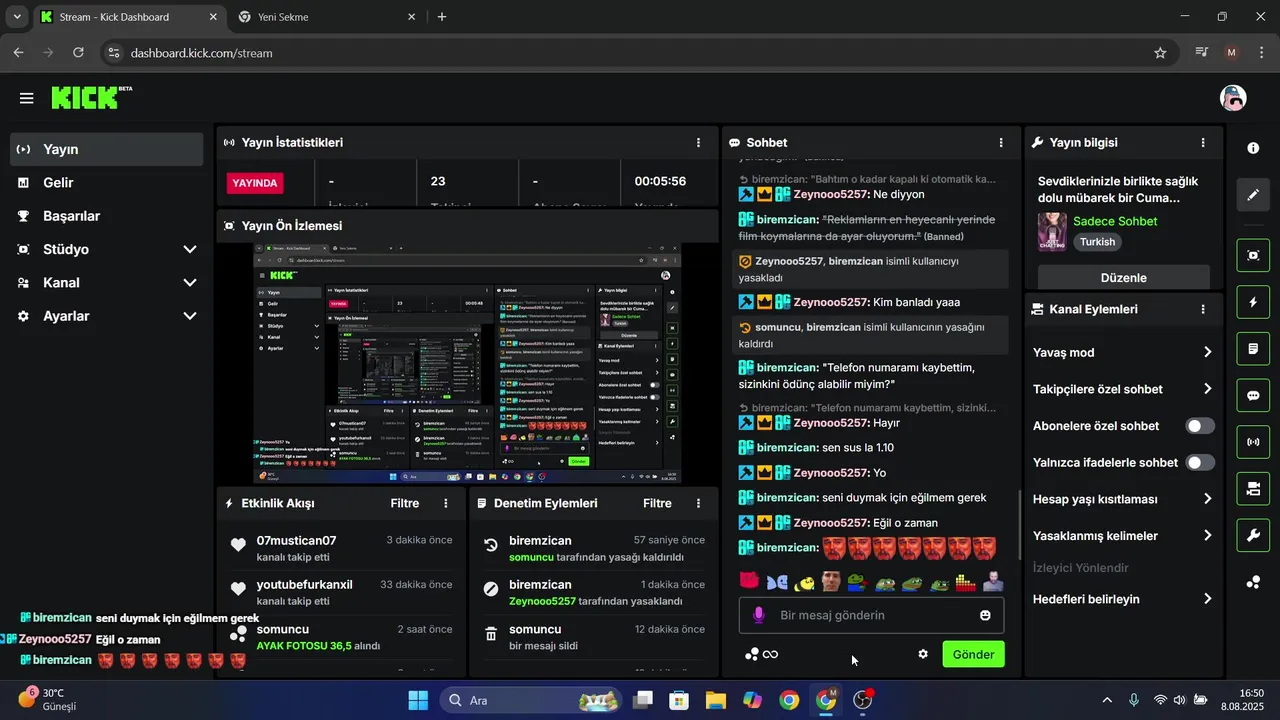The height and width of the screenshot is (720, 1280).
Task: Click the browser address bar
Action: coord(638,53)
